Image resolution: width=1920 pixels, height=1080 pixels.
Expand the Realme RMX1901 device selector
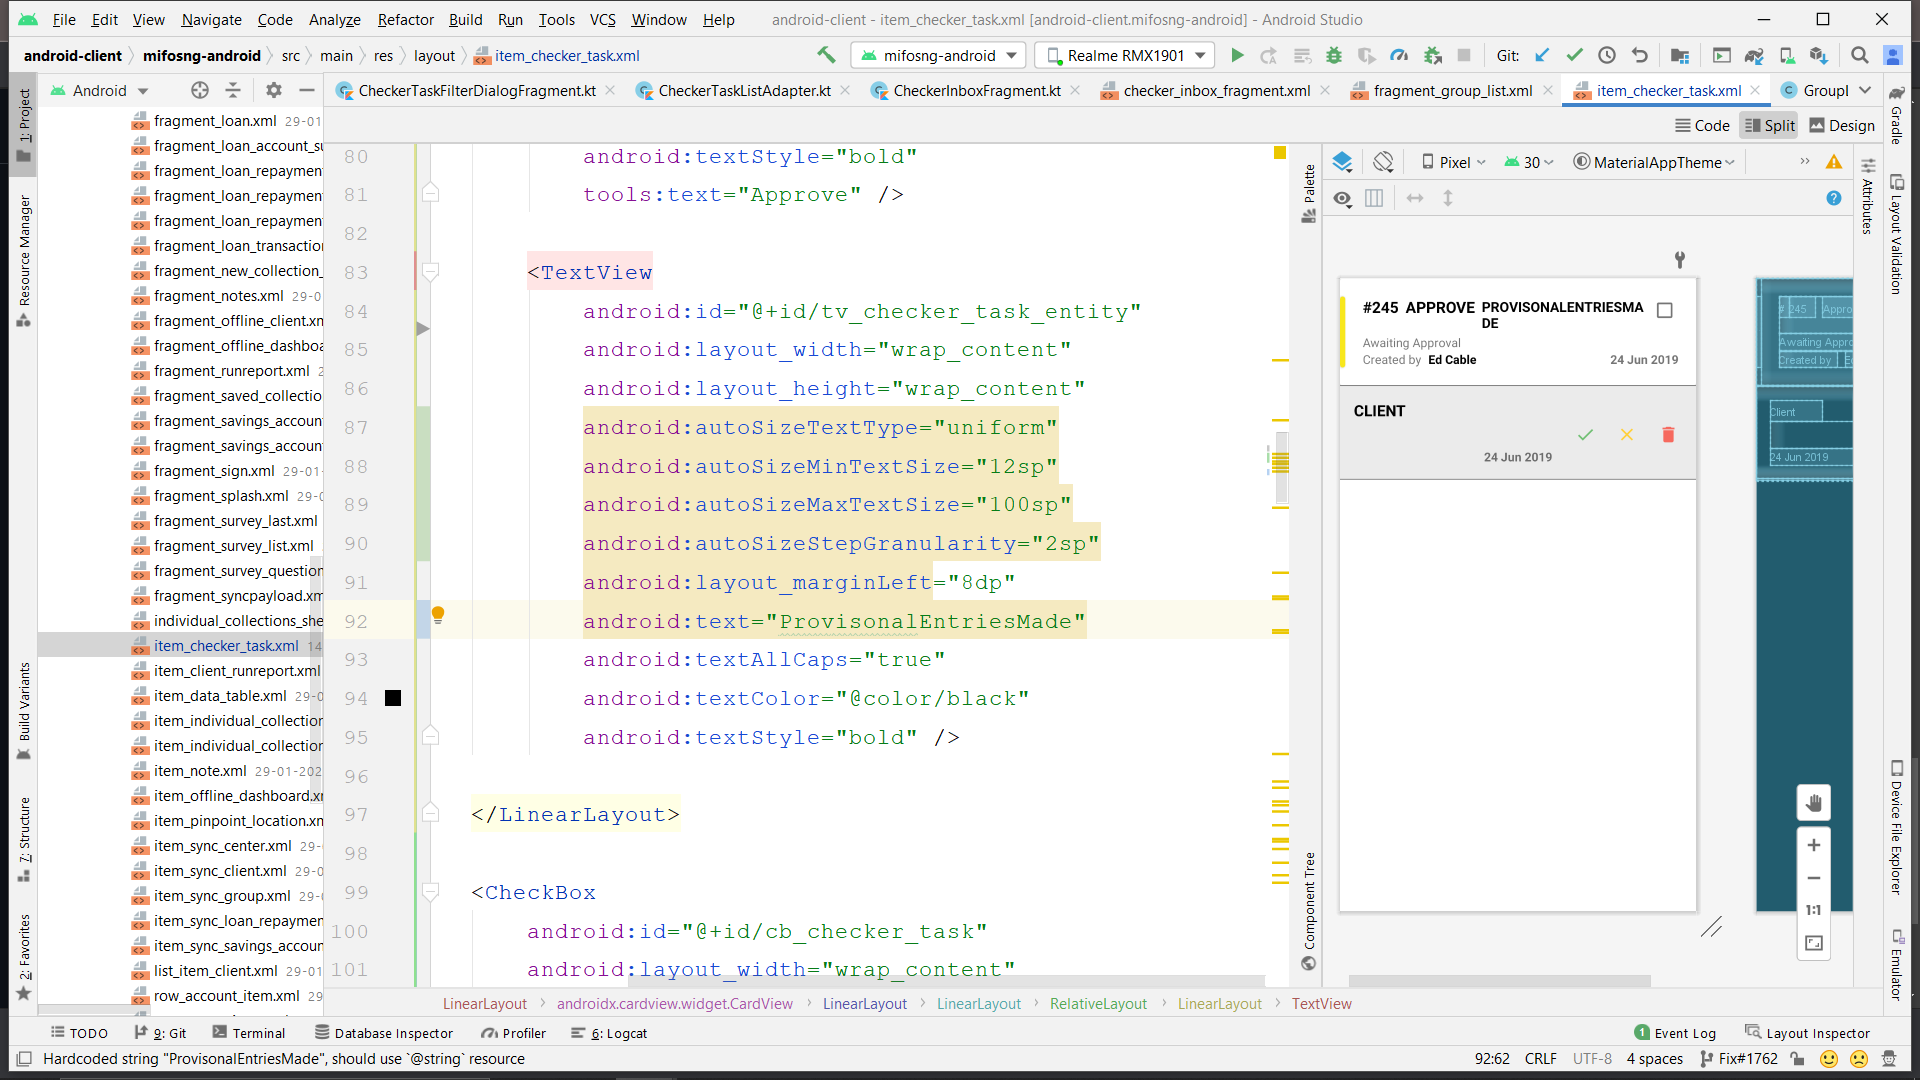(x=1125, y=56)
